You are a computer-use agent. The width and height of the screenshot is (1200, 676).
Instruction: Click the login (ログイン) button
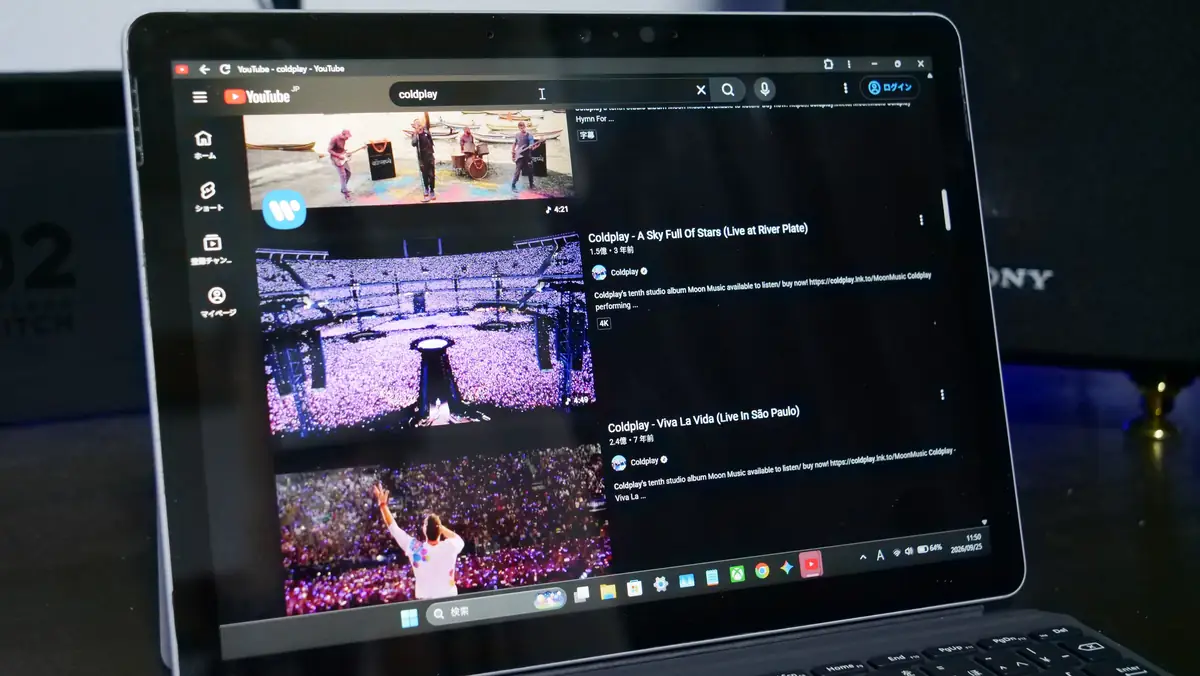pyautogui.click(x=889, y=88)
